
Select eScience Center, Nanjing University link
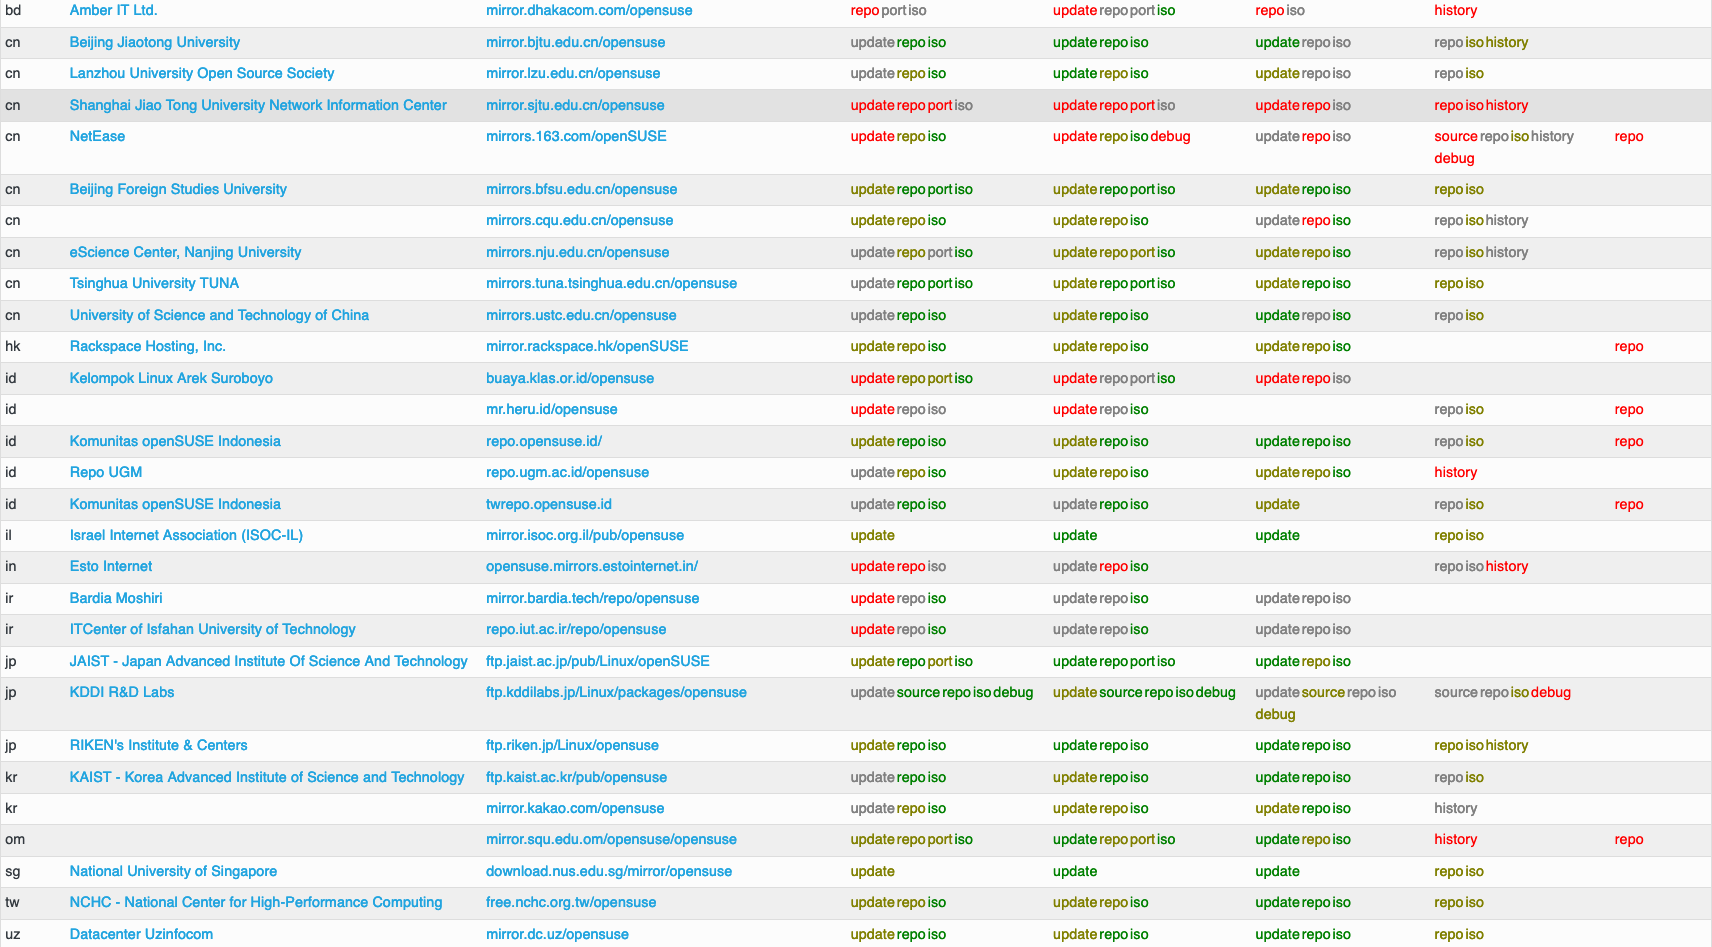[185, 253]
